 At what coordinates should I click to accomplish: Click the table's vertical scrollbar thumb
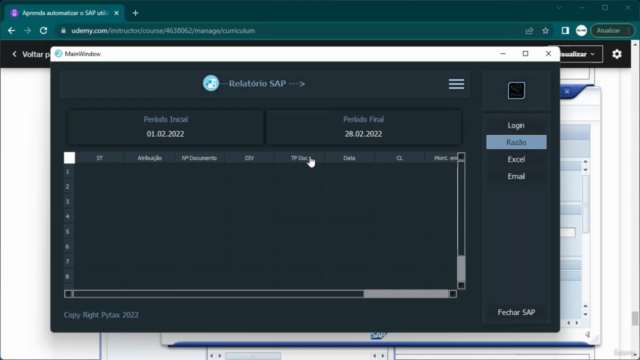point(461,268)
